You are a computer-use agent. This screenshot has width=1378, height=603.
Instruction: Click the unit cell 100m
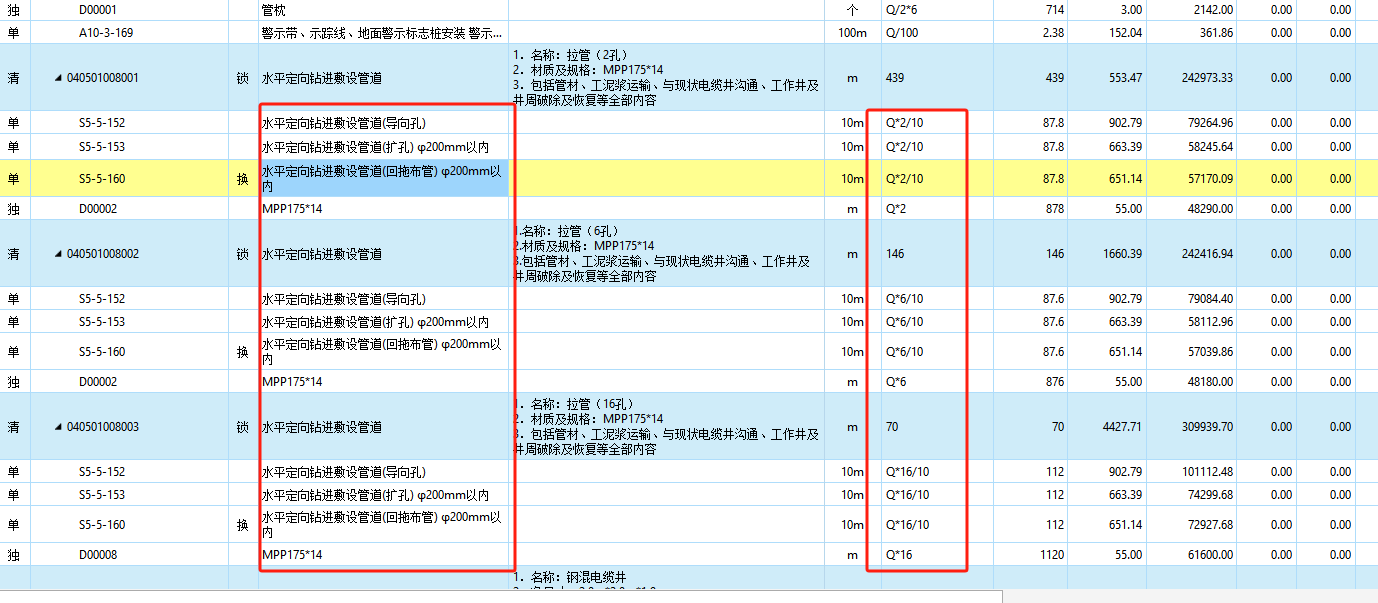[852, 33]
